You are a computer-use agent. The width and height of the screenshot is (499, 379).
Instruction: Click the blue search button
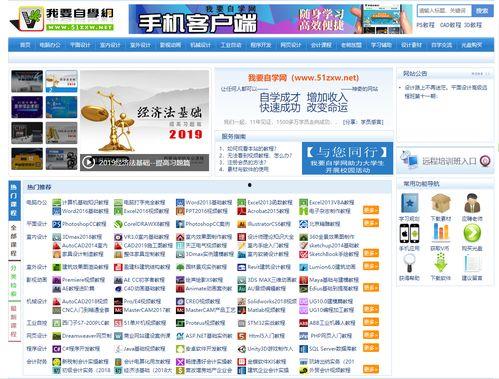[482, 11]
